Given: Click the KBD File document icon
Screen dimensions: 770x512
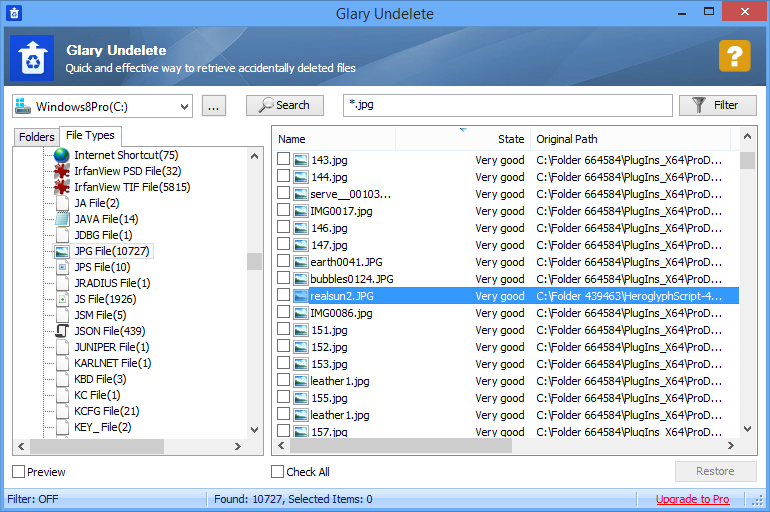Looking at the screenshot, I should click(62, 379).
